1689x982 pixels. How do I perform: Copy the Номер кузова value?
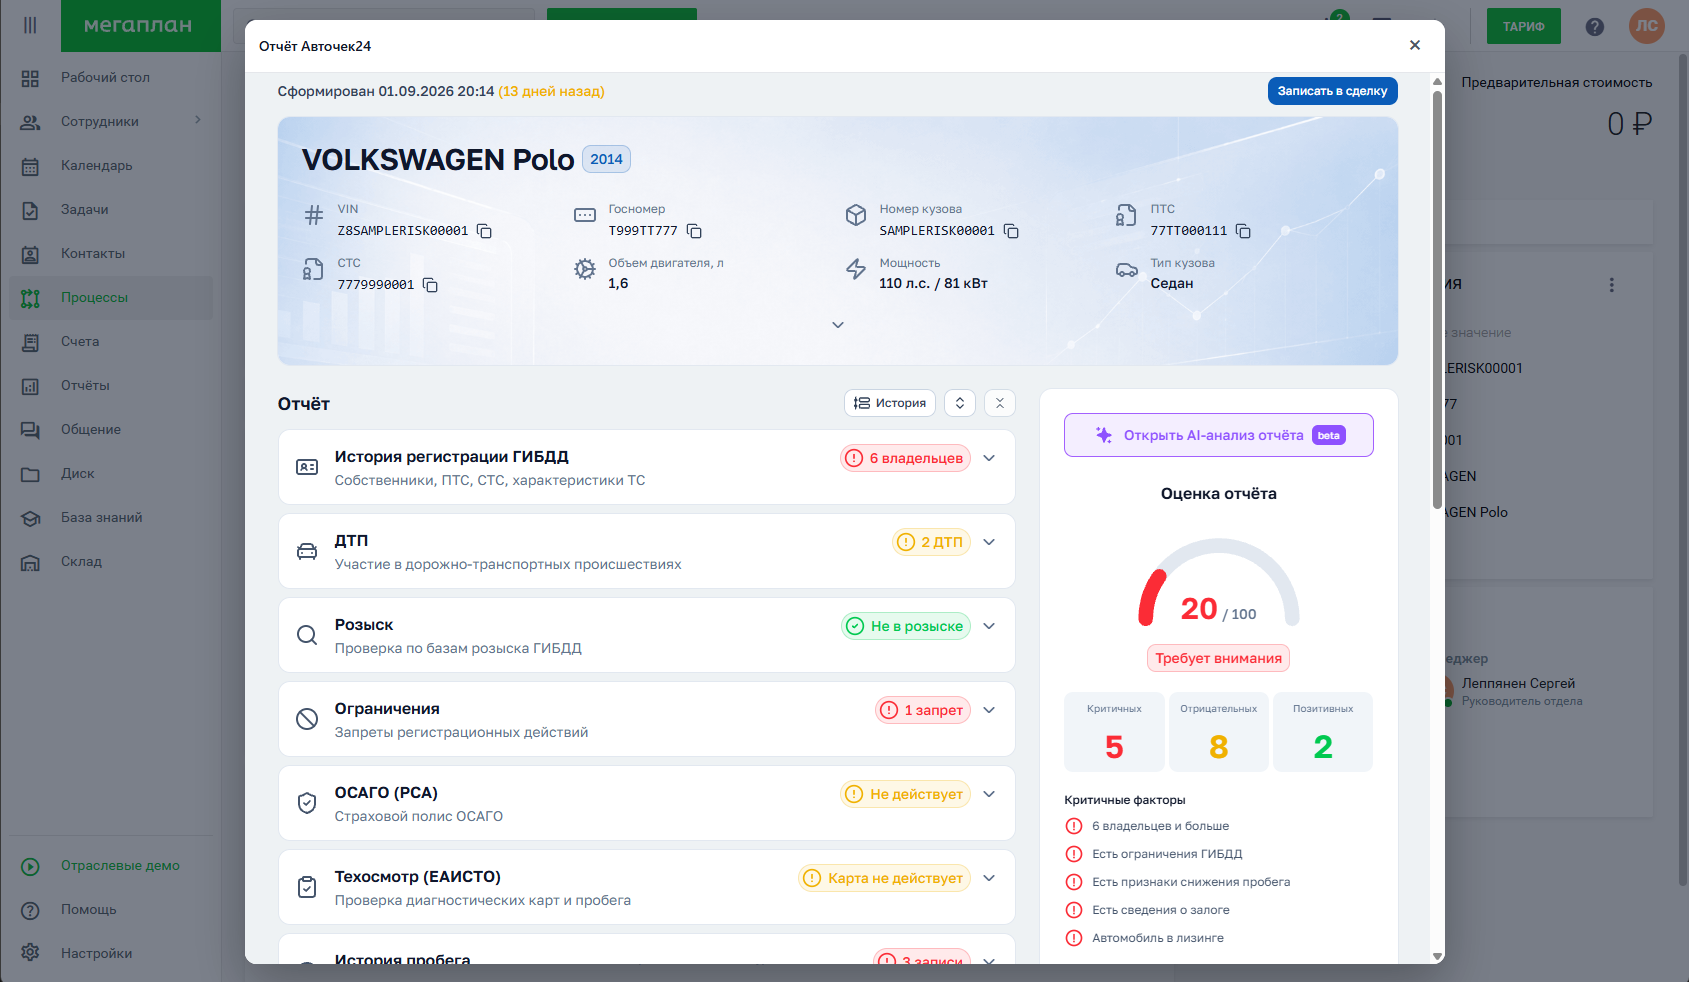1011,231
